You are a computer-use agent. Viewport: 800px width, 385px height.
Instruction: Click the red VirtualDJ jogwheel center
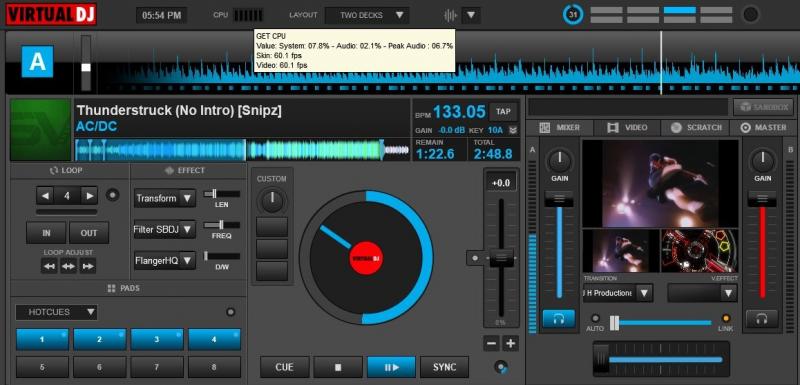[x=366, y=258]
